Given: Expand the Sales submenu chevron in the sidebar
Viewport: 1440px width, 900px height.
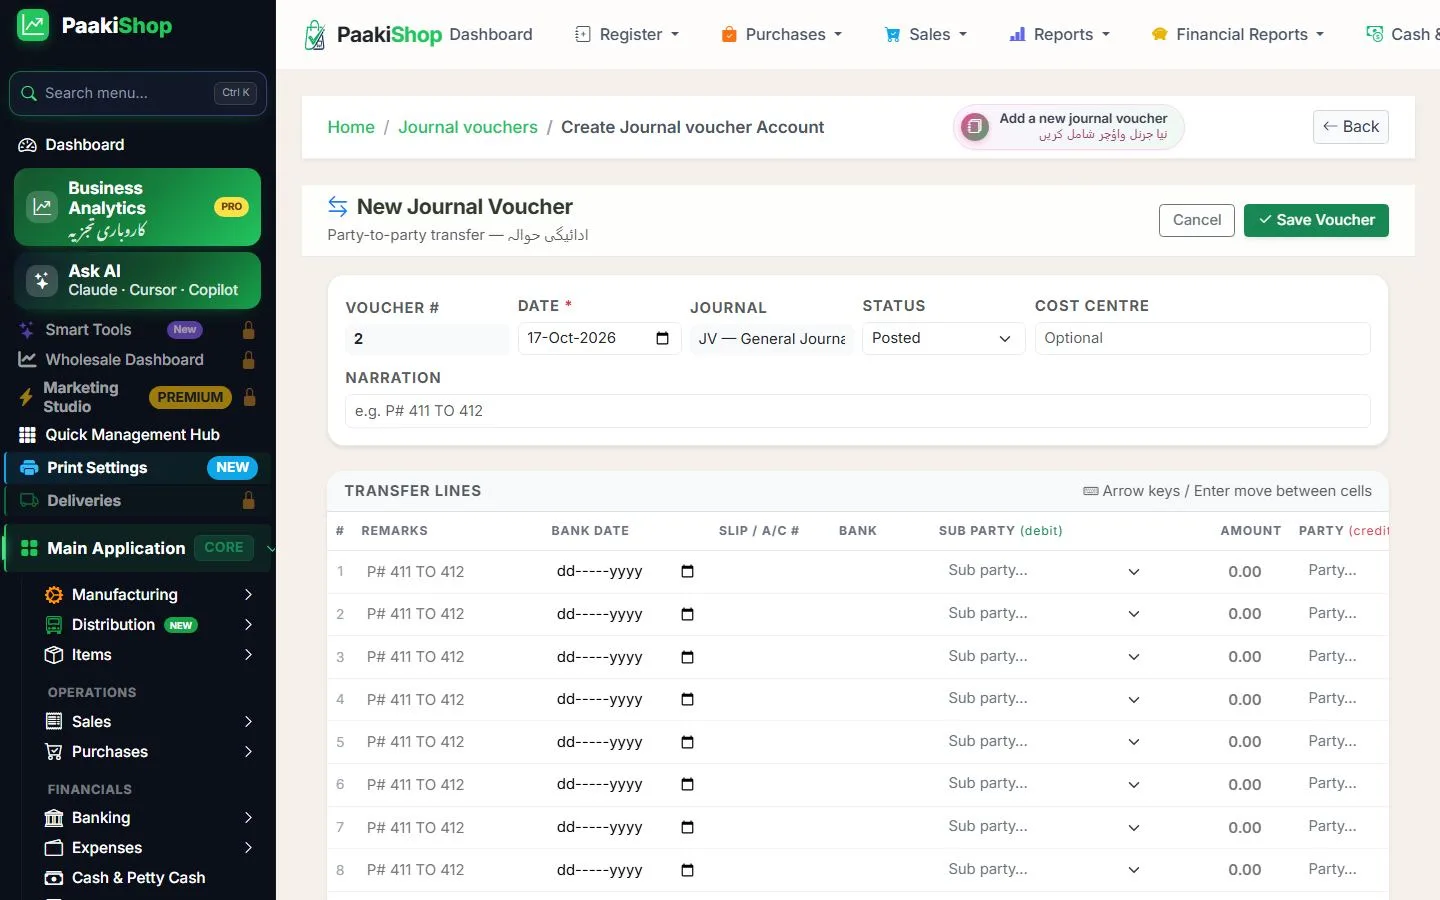Looking at the screenshot, I should tap(248, 722).
